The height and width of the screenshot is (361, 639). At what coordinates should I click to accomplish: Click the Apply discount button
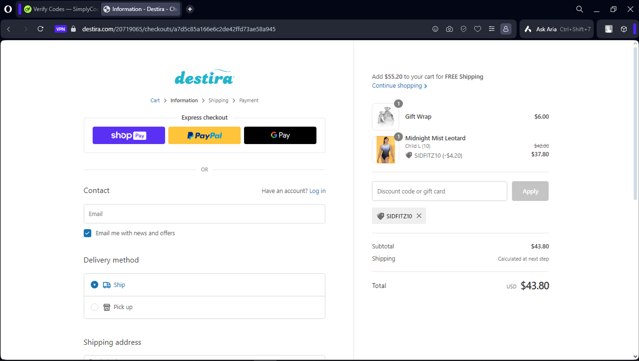(x=530, y=191)
